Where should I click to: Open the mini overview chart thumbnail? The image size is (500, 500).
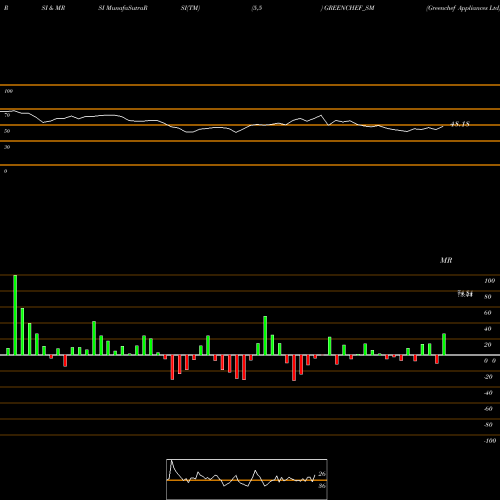point(247,479)
